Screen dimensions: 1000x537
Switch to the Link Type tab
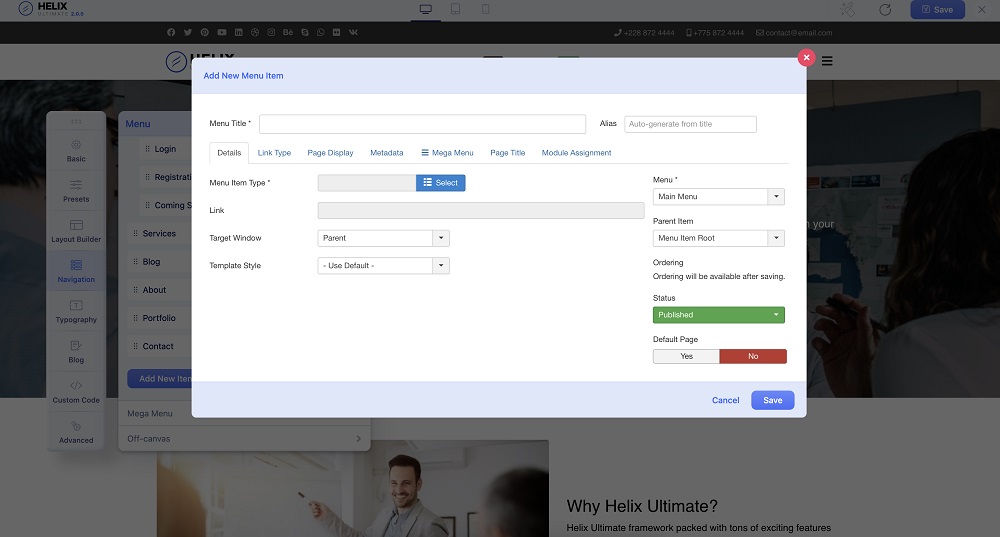coord(274,153)
